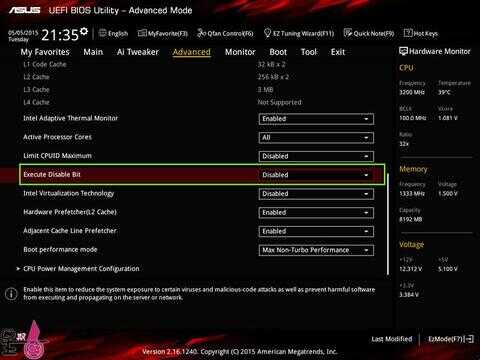Click L4 Cache row label
480x360 pixels.
pyautogui.click(x=36, y=102)
